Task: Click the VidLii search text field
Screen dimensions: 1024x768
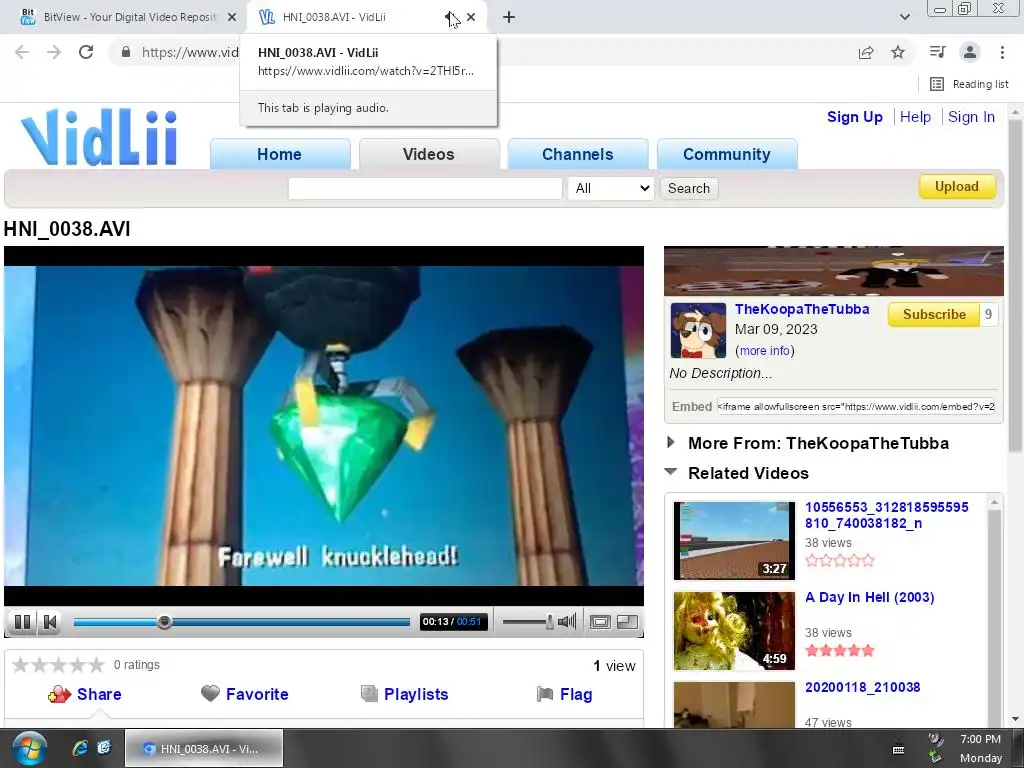Action: click(425, 189)
